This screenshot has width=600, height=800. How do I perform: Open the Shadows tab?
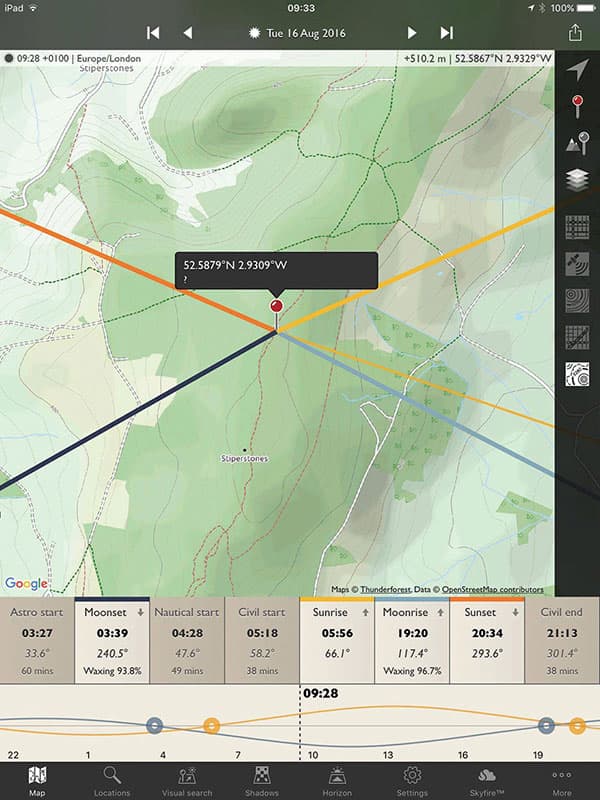[x=262, y=781]
